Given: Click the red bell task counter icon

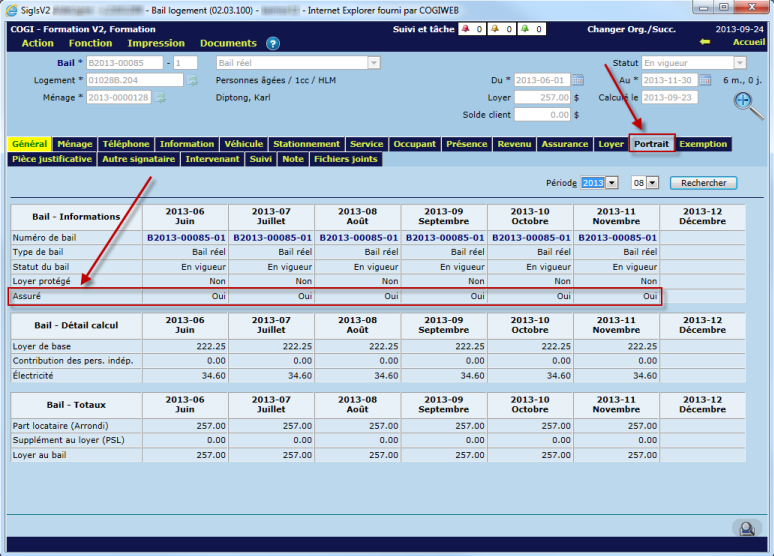Looking at the screenshot, I should (465, 30).
